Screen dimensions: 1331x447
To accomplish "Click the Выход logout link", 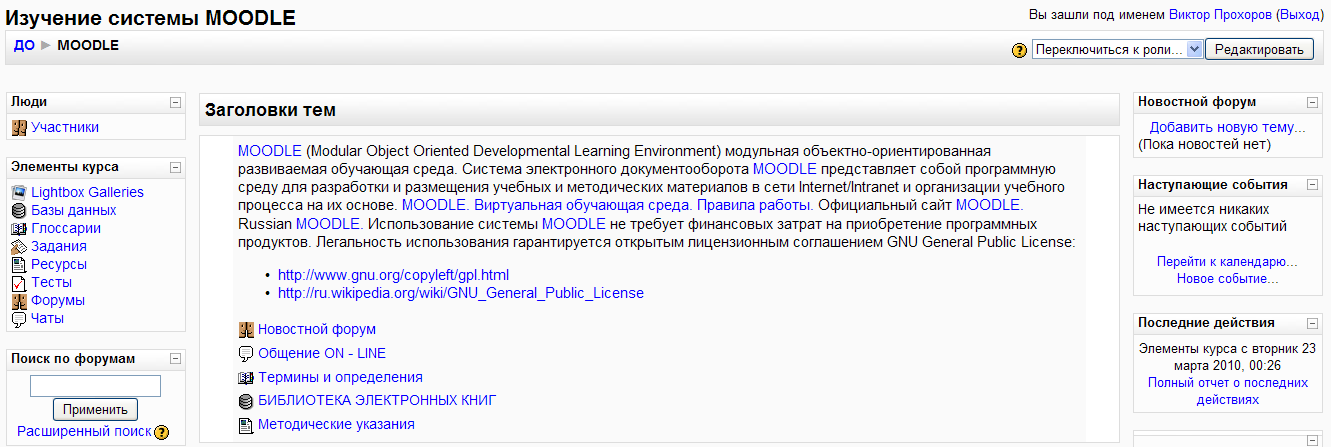I will point(1302,15).
